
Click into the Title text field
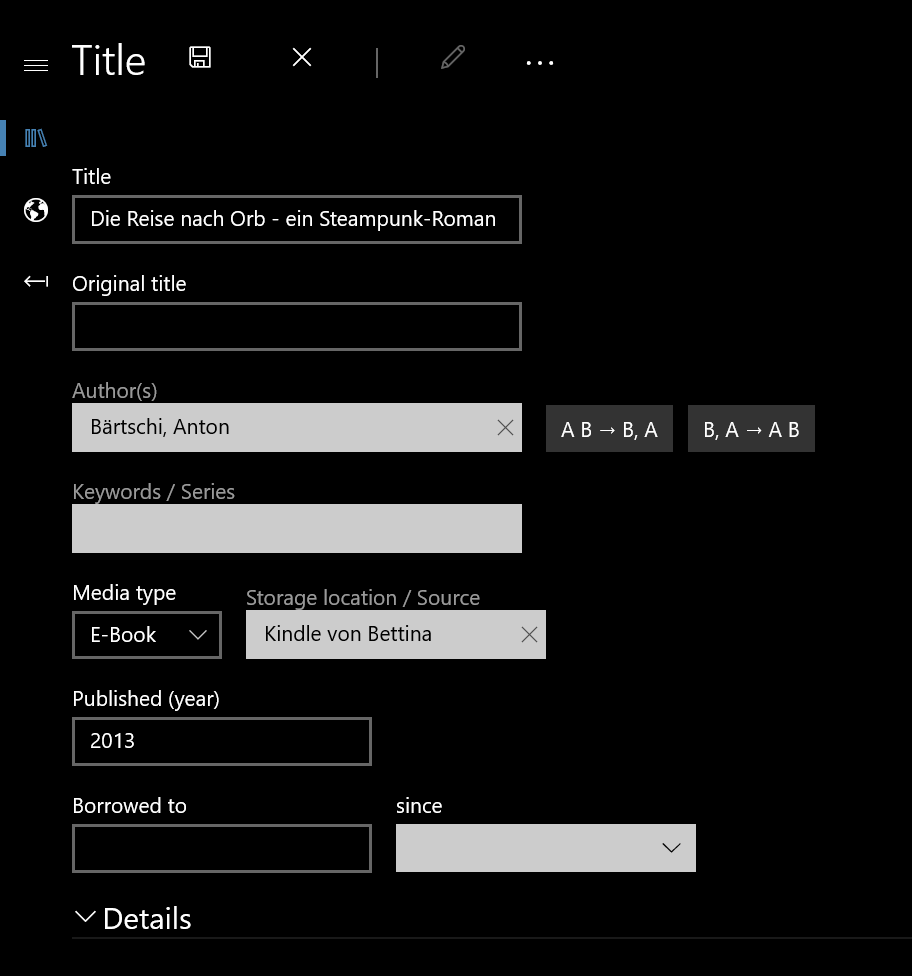[296, 220]
